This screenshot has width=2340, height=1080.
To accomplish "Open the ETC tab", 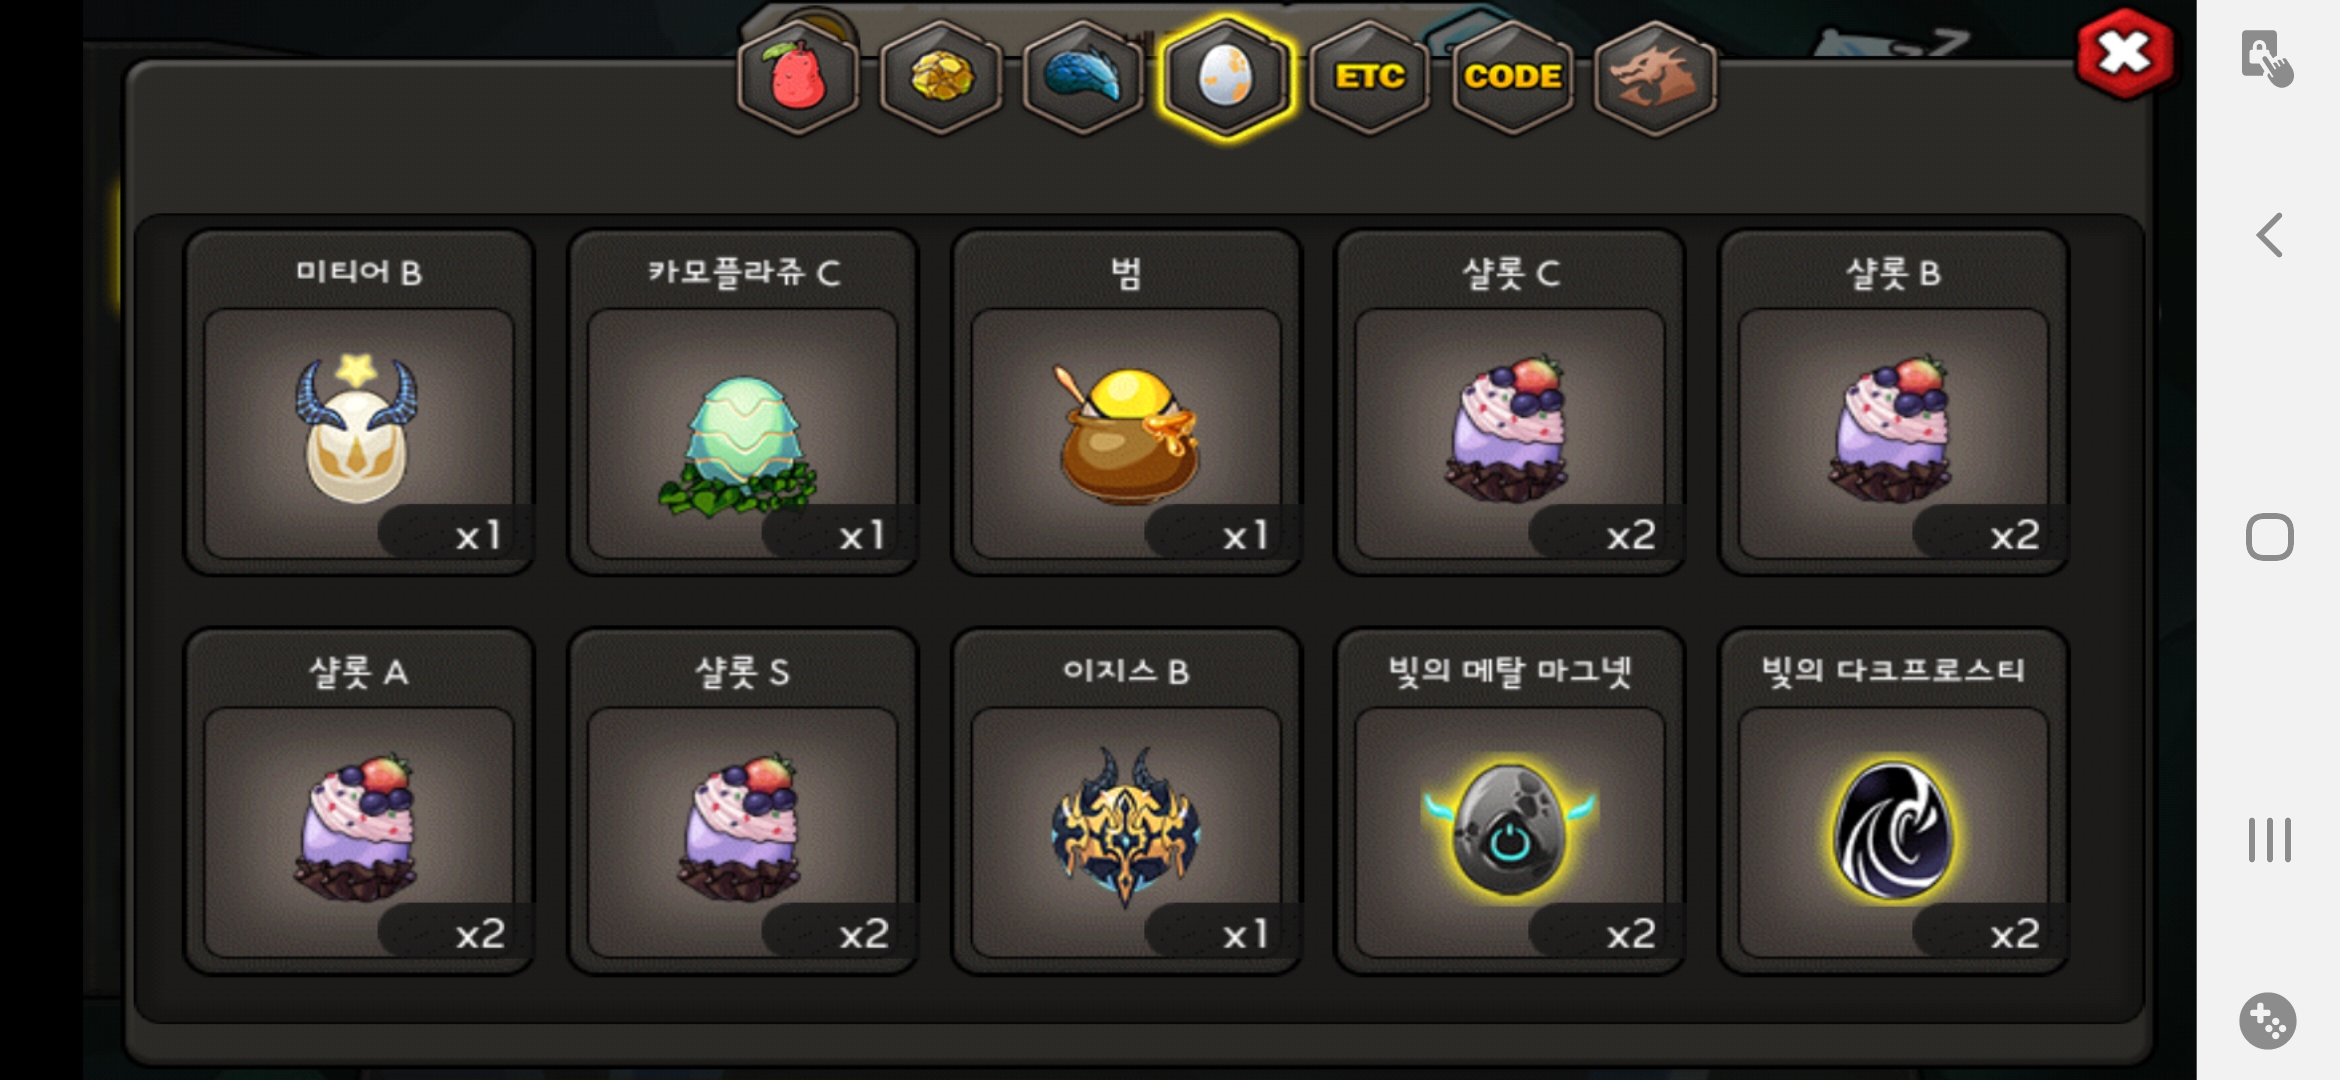I will click(x=1369, y=76).
